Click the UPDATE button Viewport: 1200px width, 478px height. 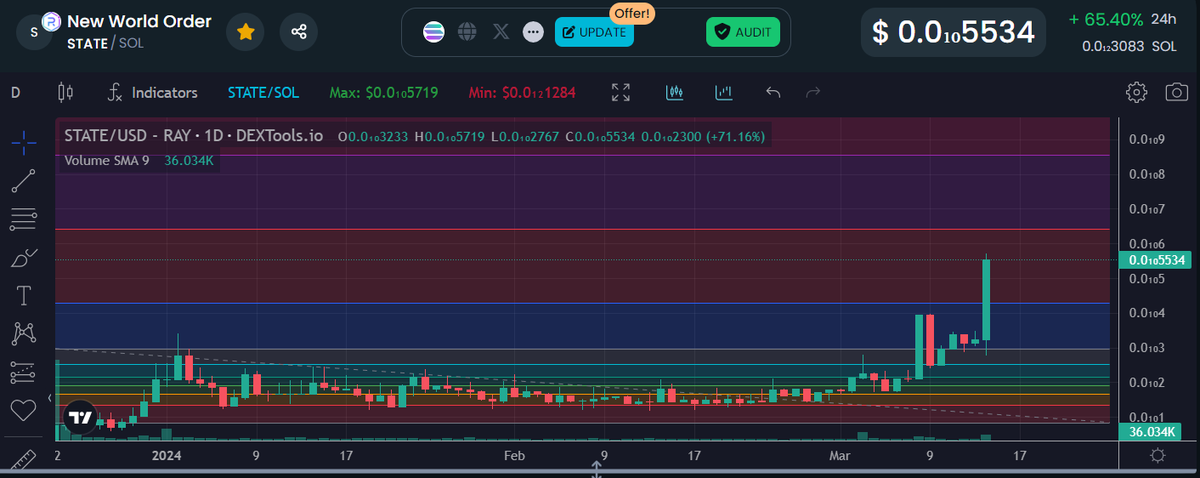pos(594,32)
